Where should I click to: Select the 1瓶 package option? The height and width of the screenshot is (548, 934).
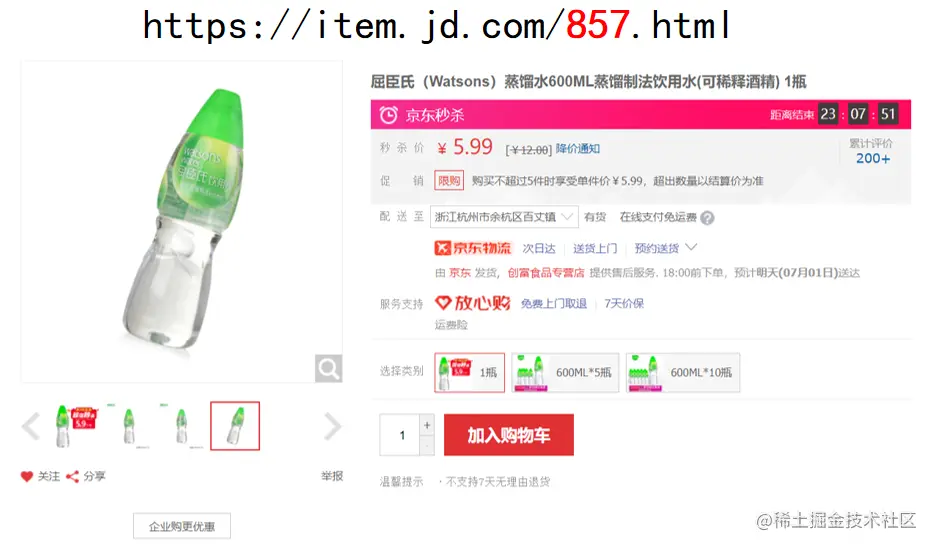click(469, 372)
